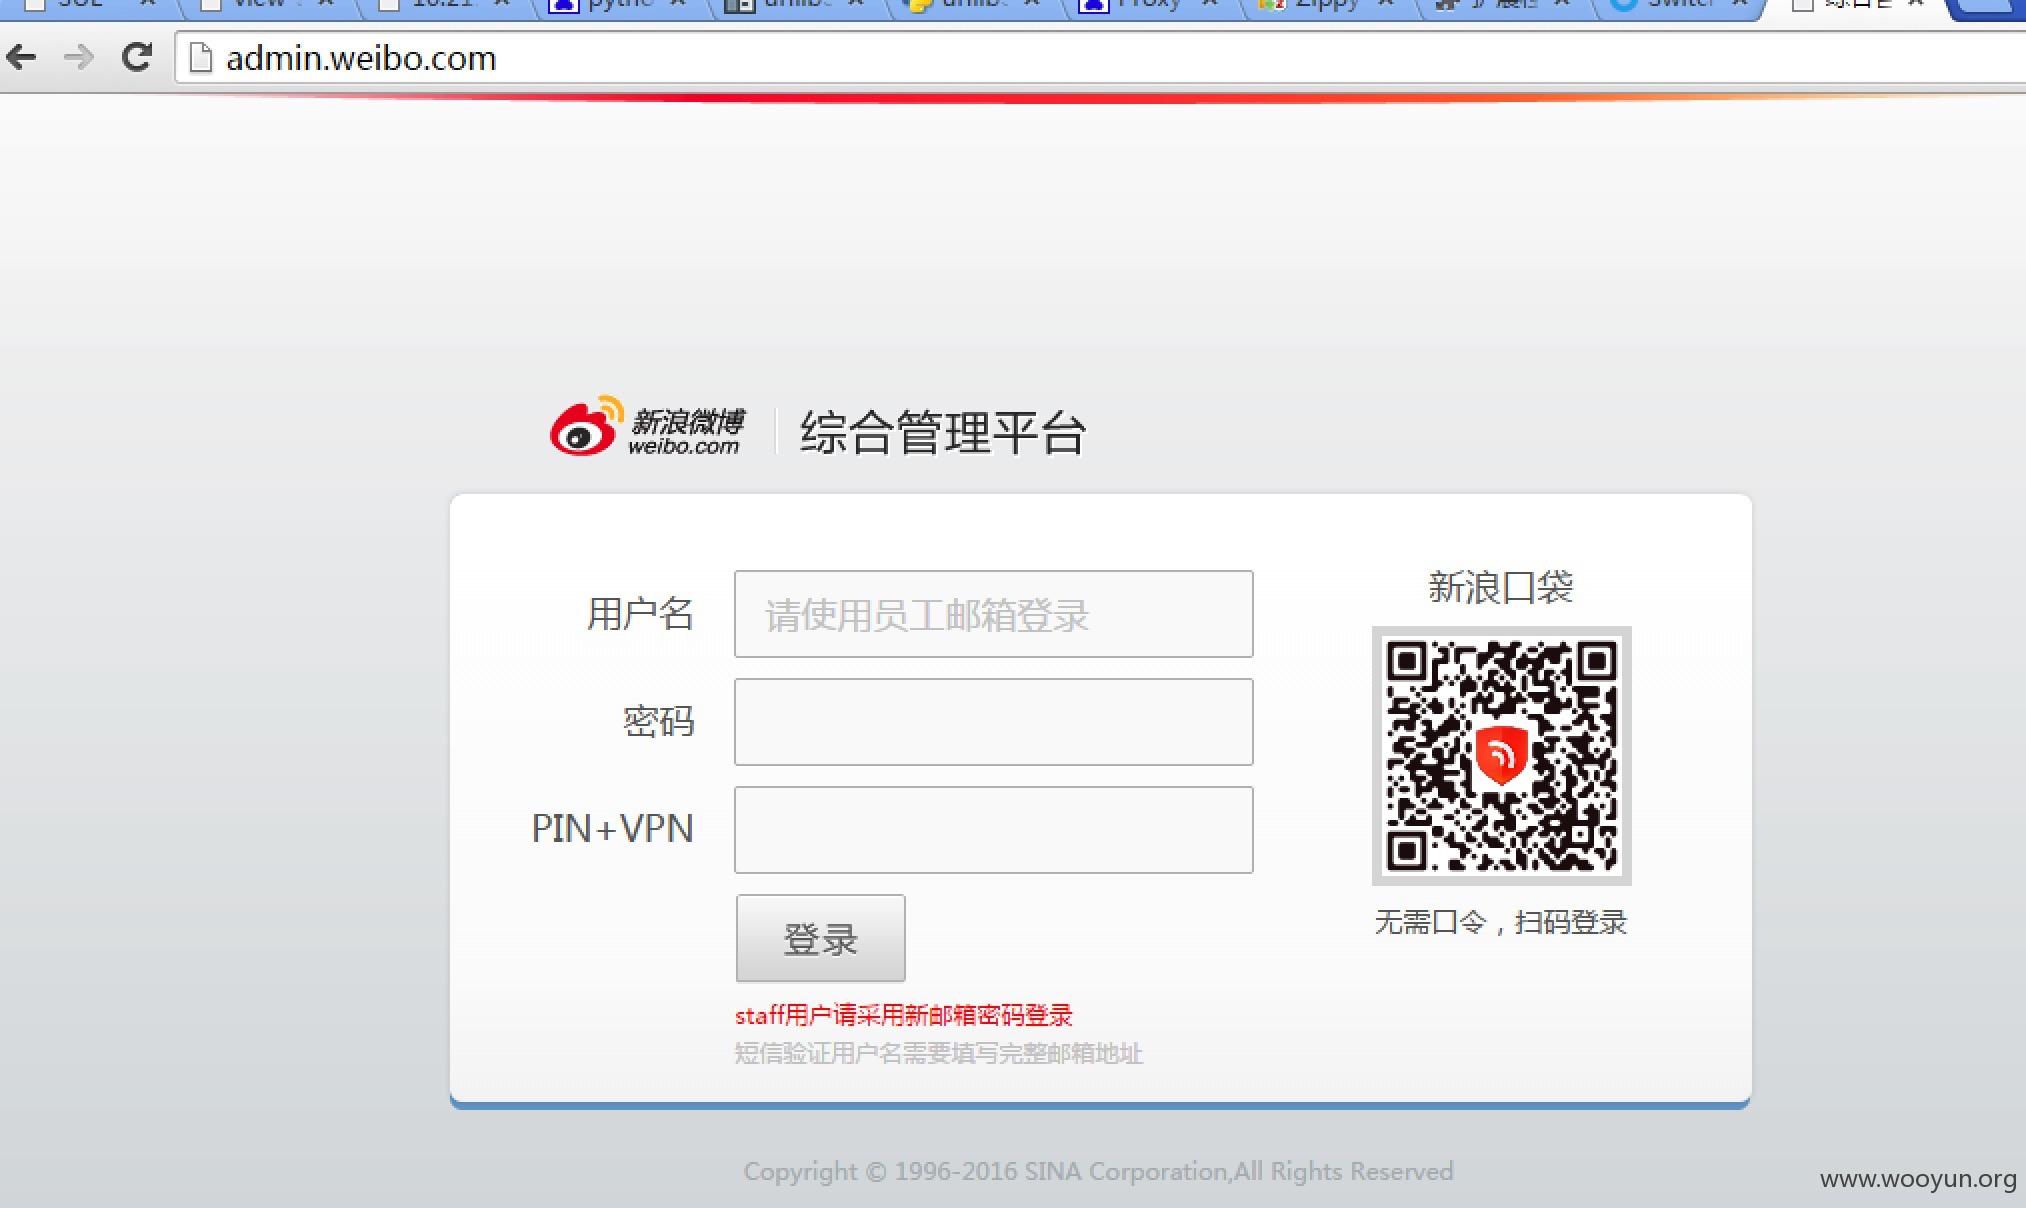Screen dimensions: 2026x1208
Task: Click the page info icon in address bar
Action: [201, 58]
